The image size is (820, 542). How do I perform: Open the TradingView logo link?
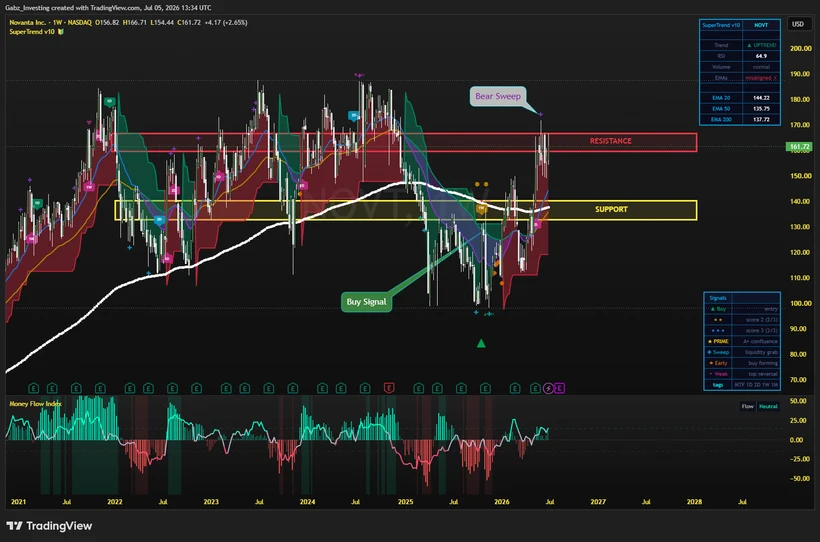[49, 526]
